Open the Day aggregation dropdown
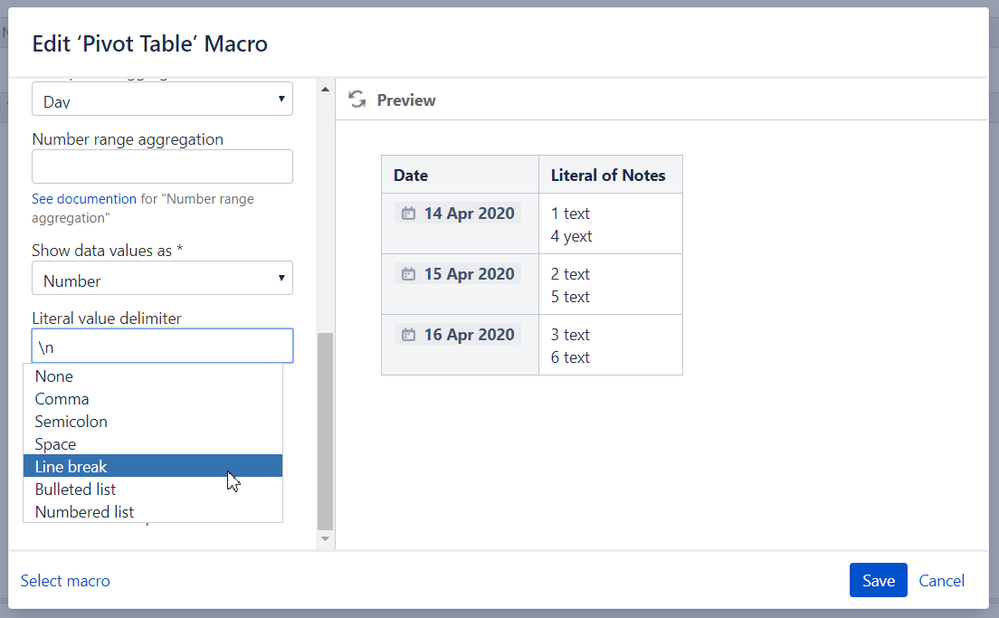This screenshot has height=618, width=999. [162, 99]
